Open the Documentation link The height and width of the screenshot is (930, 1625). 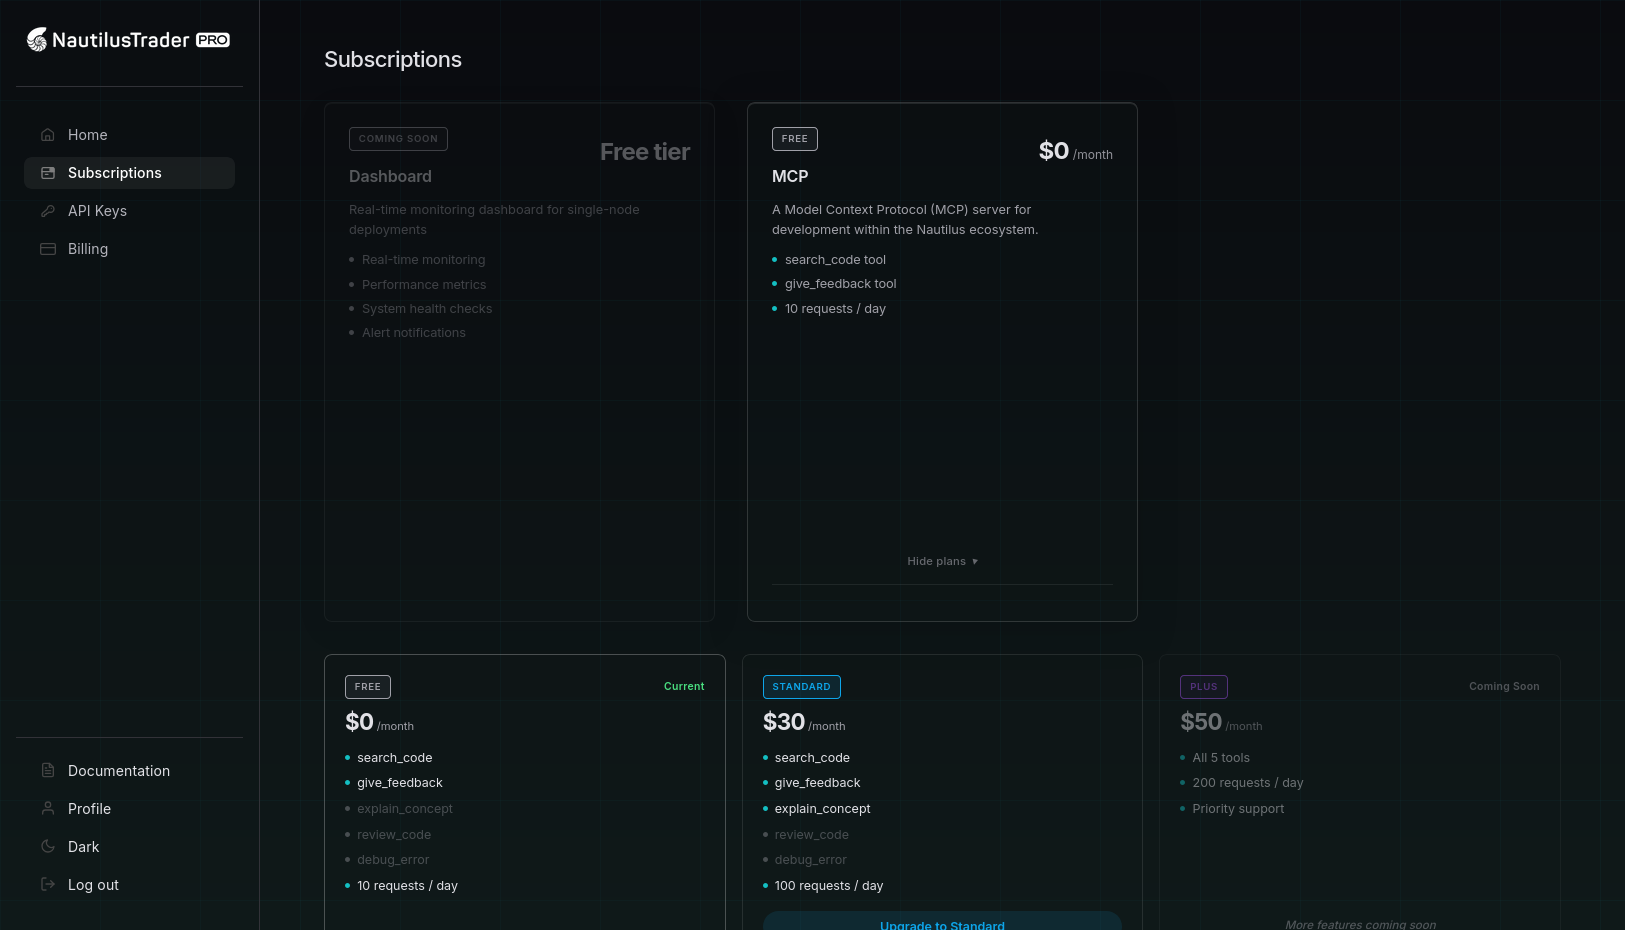[129, 771]
